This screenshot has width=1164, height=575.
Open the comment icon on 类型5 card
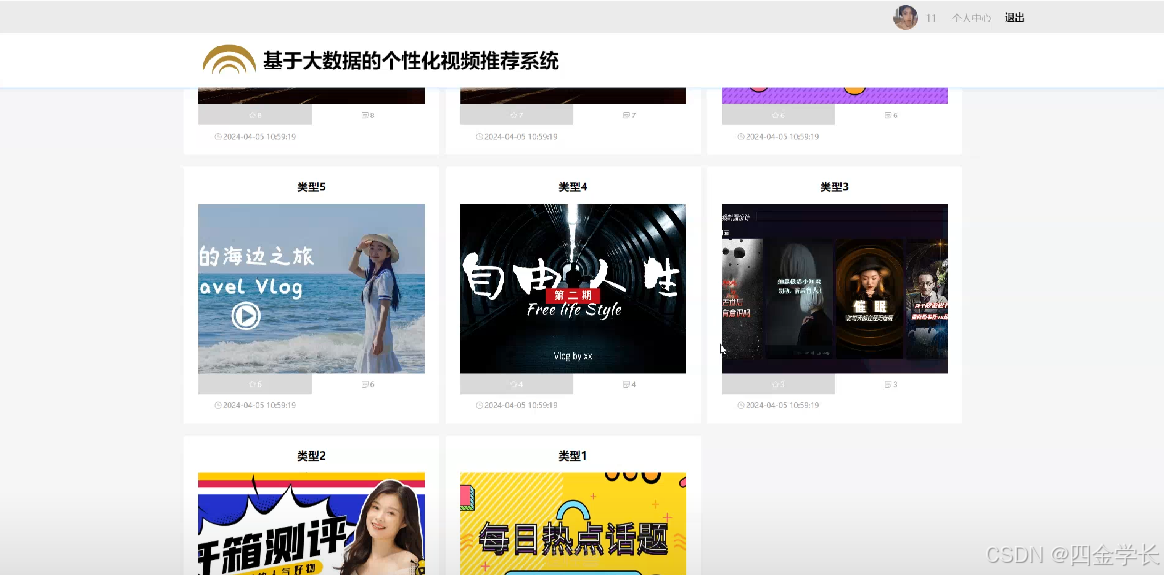click(364, 384)
